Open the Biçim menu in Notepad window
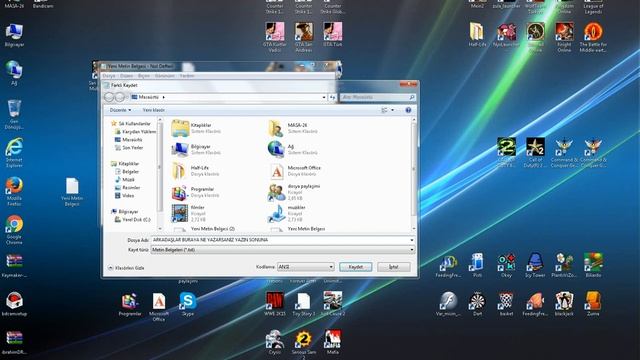 click(x=144, y=76)
